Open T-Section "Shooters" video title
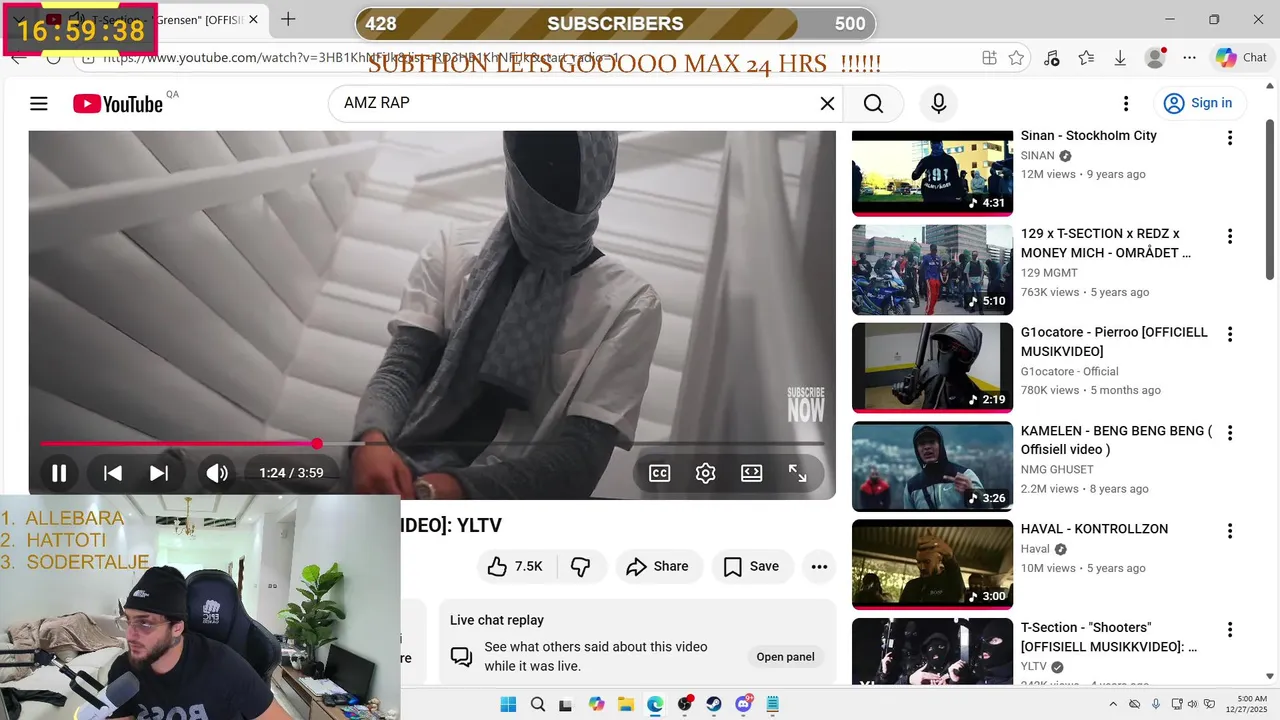 click(x=1109, y=637)
